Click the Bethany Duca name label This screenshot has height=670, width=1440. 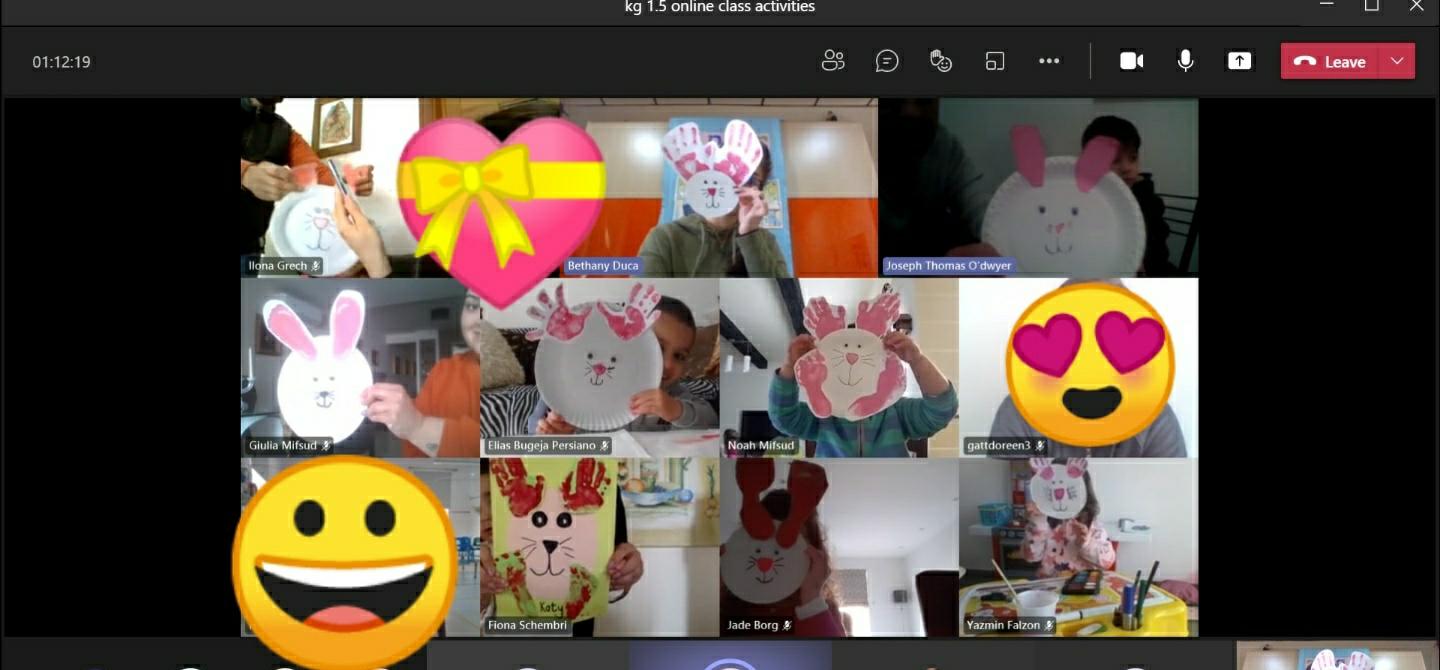(x=602, y=266)
